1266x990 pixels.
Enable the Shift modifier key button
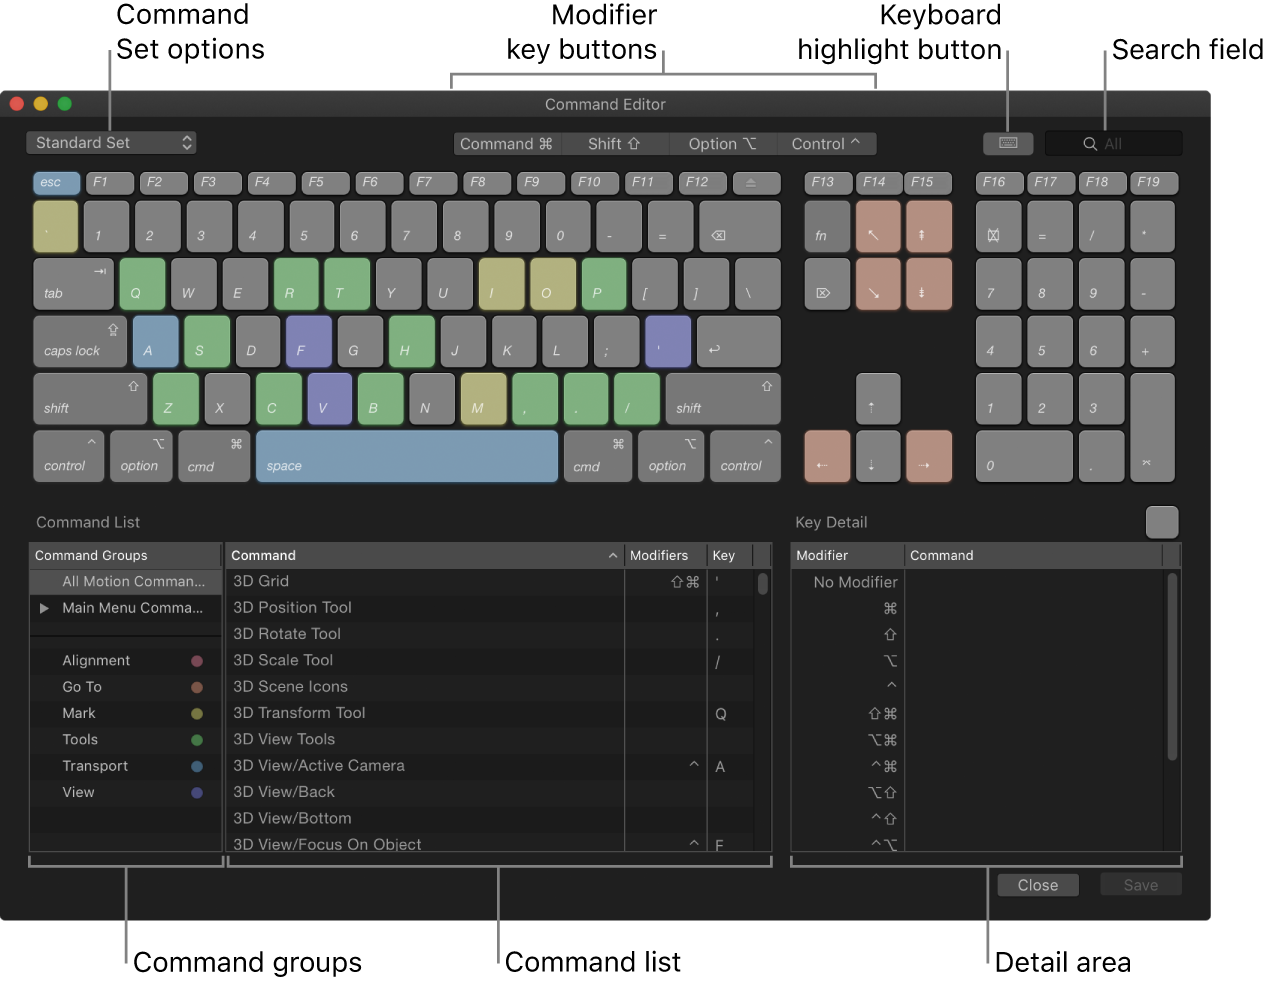coord(616,143)
